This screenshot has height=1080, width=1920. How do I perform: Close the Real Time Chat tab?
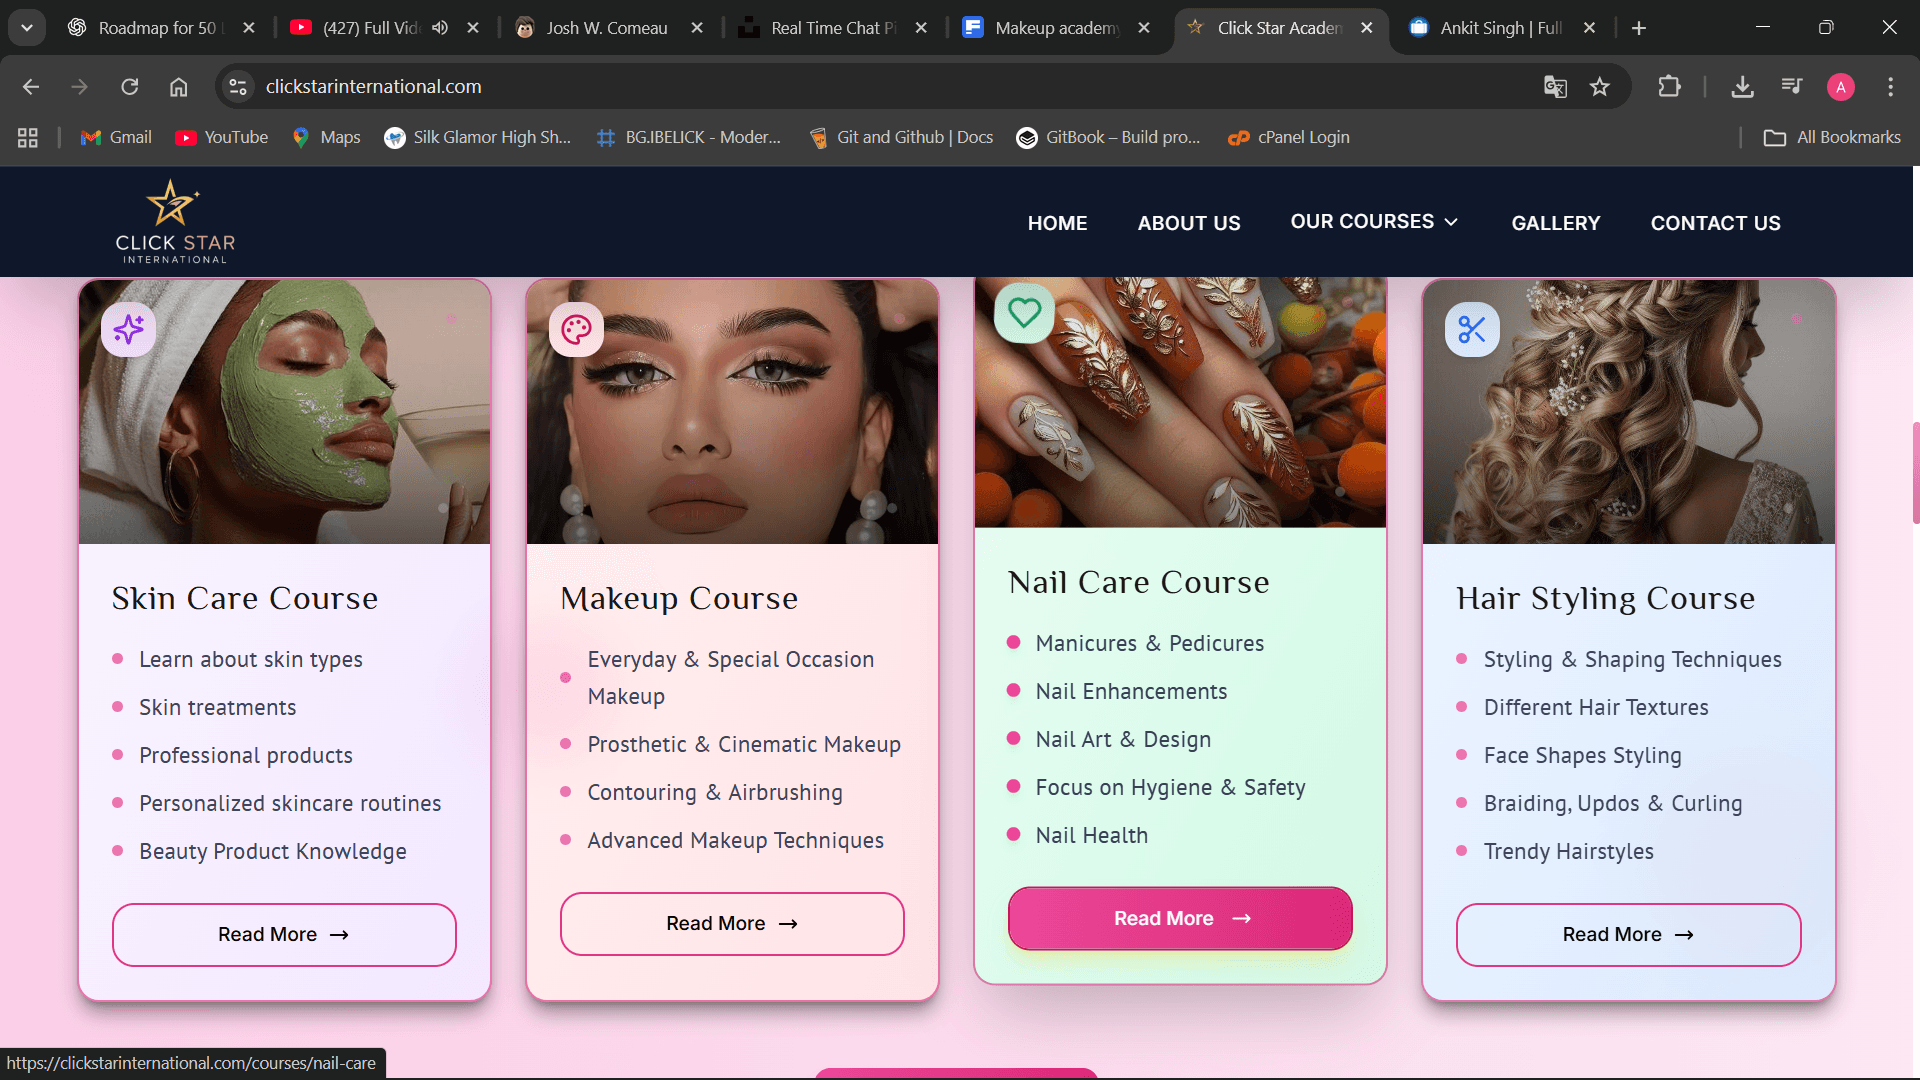tap(921, 28)
